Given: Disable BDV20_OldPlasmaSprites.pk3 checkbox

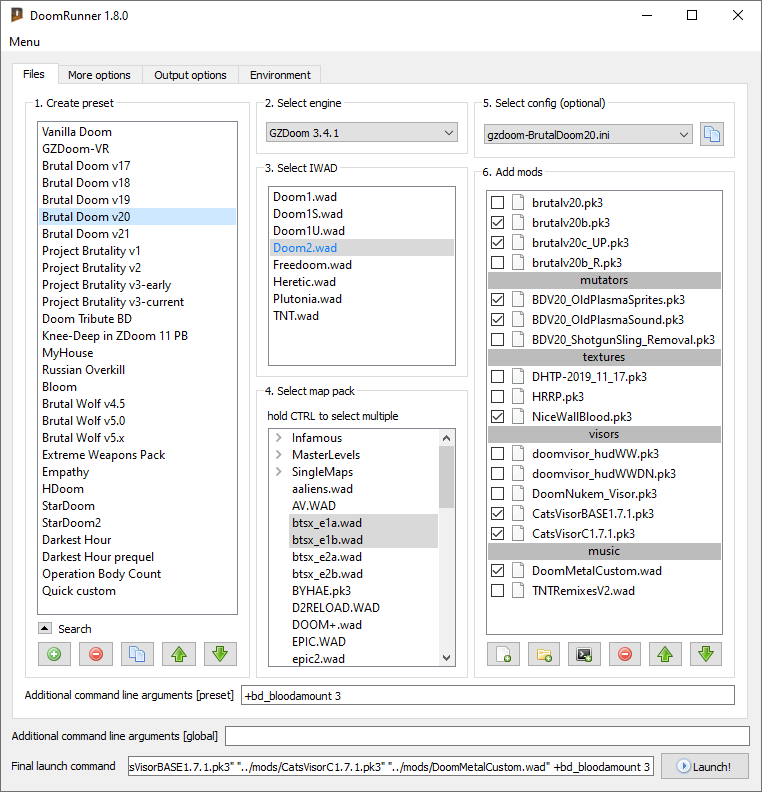Looking at the screenshot, I should (x=497, y=300).
